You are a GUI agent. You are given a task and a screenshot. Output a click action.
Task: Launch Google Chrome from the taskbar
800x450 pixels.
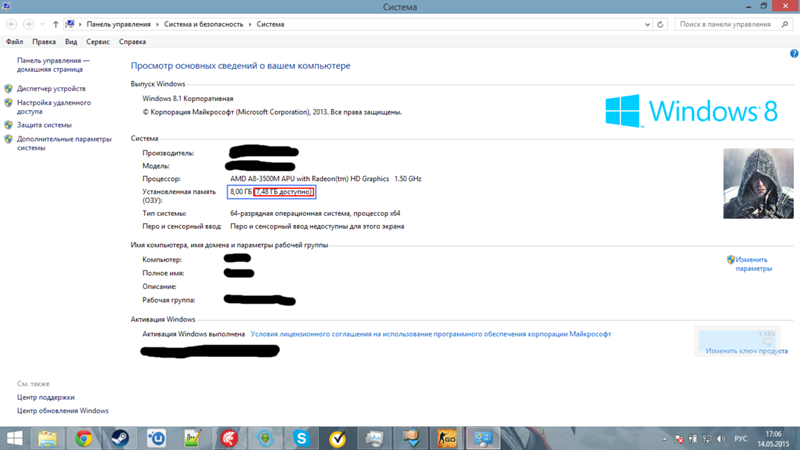point(84,438)
